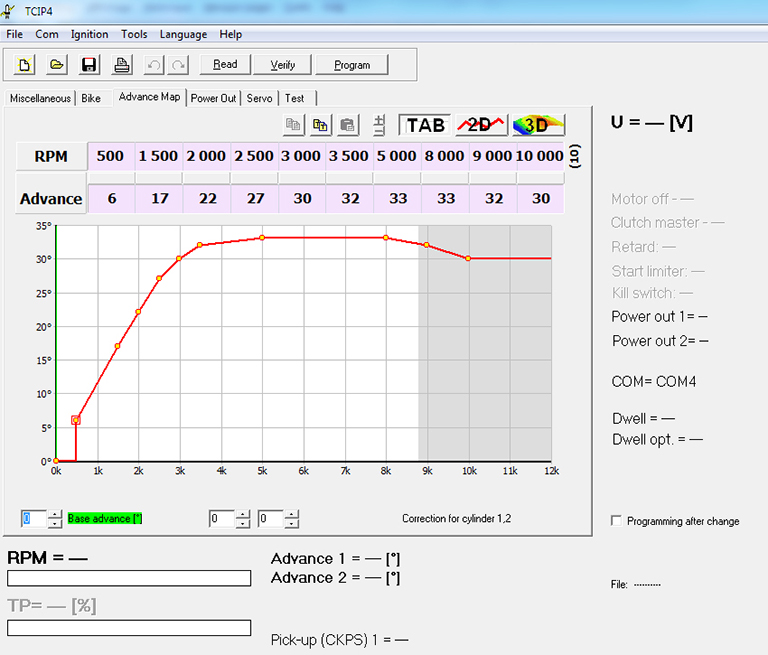The width and height of the screenshot is (768, 655).
Task: Increase second cylinder correction value
Action: [x=291, y=514]
